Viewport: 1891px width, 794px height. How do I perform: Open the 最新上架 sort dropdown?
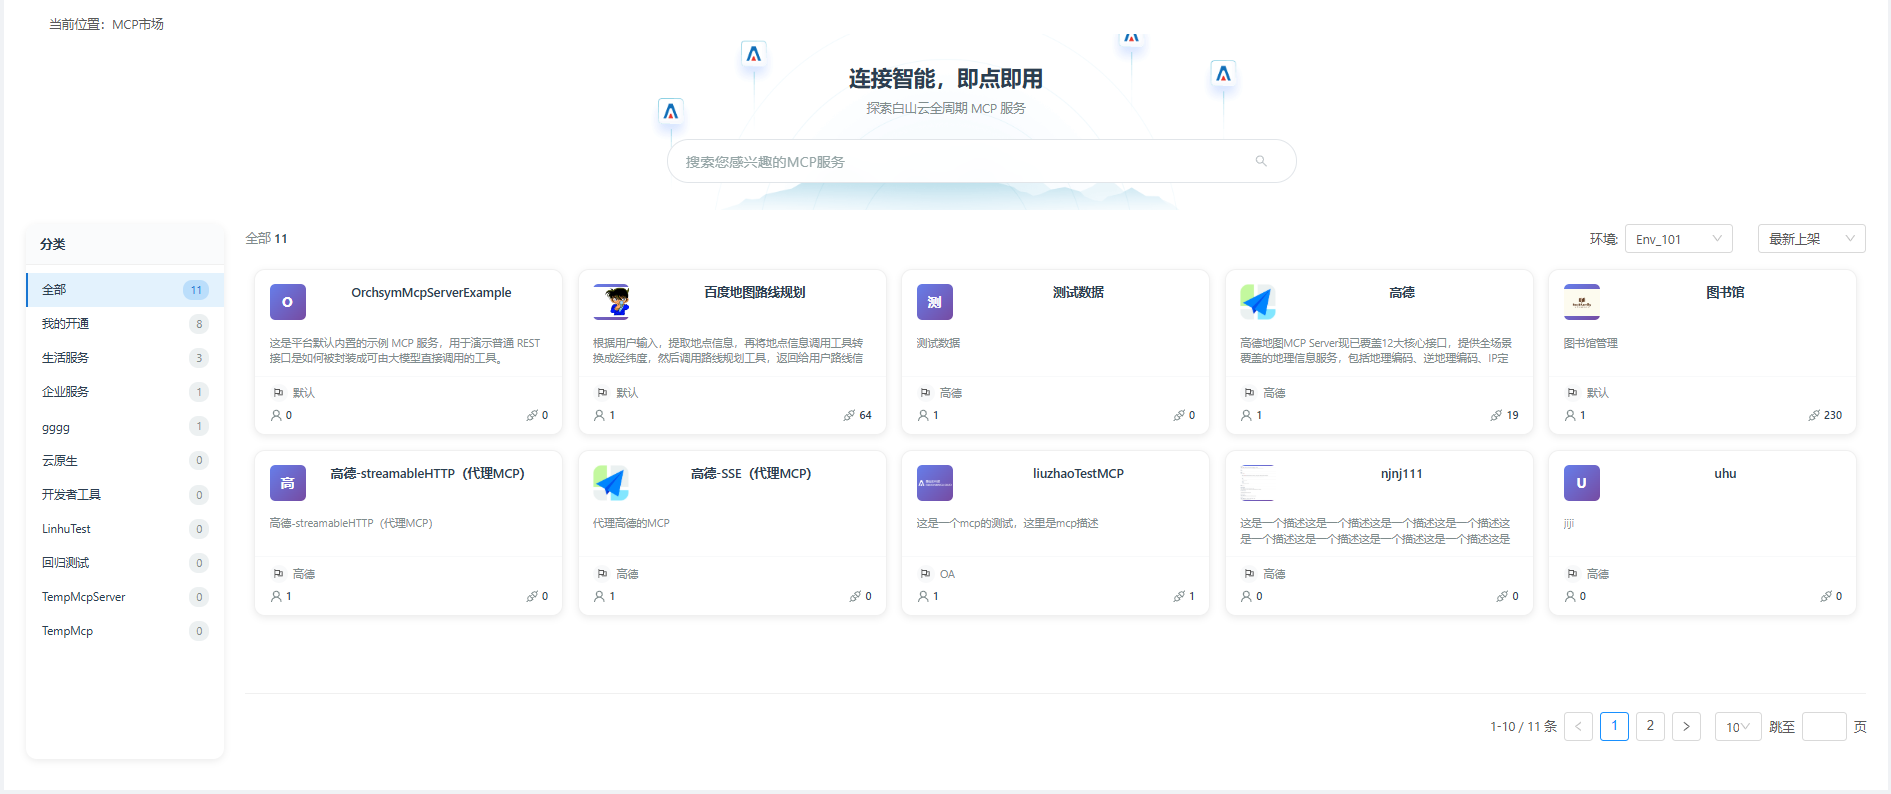(x=1810, y=239)
